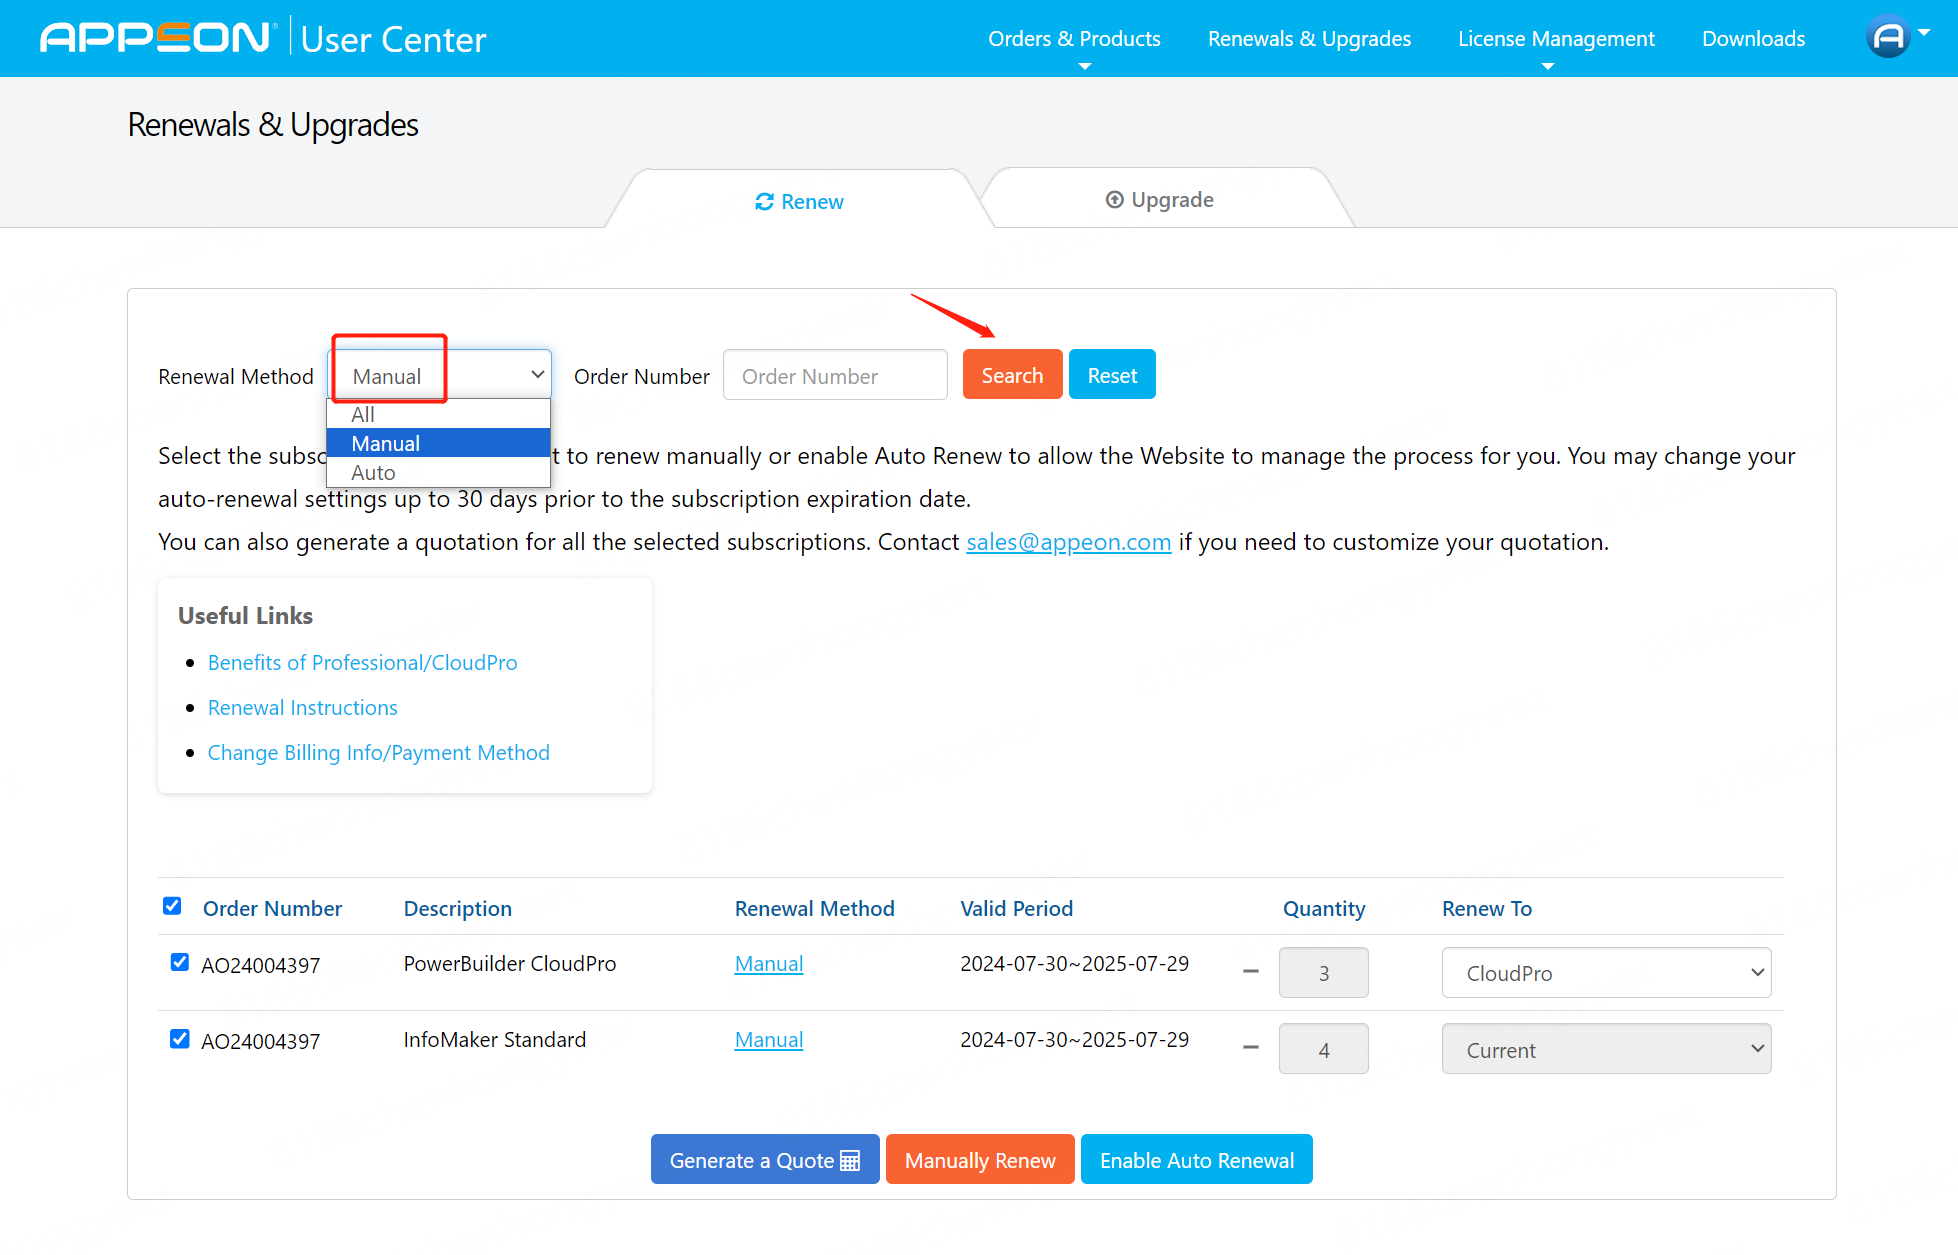Toggle the select-all orders checkbox
Screen dimensions: 1958x1255
(x=172, y=906)
